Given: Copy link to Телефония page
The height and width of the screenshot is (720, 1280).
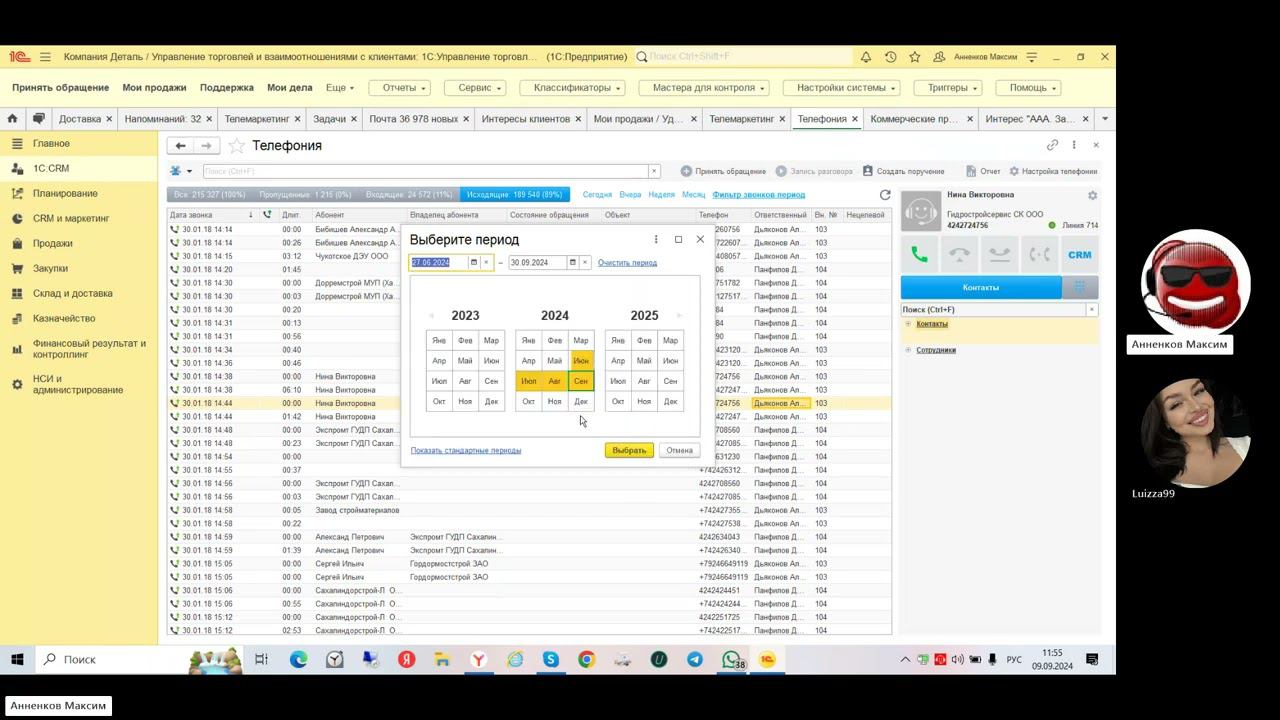Looking at the screenshot, I should pos(1052,145).
